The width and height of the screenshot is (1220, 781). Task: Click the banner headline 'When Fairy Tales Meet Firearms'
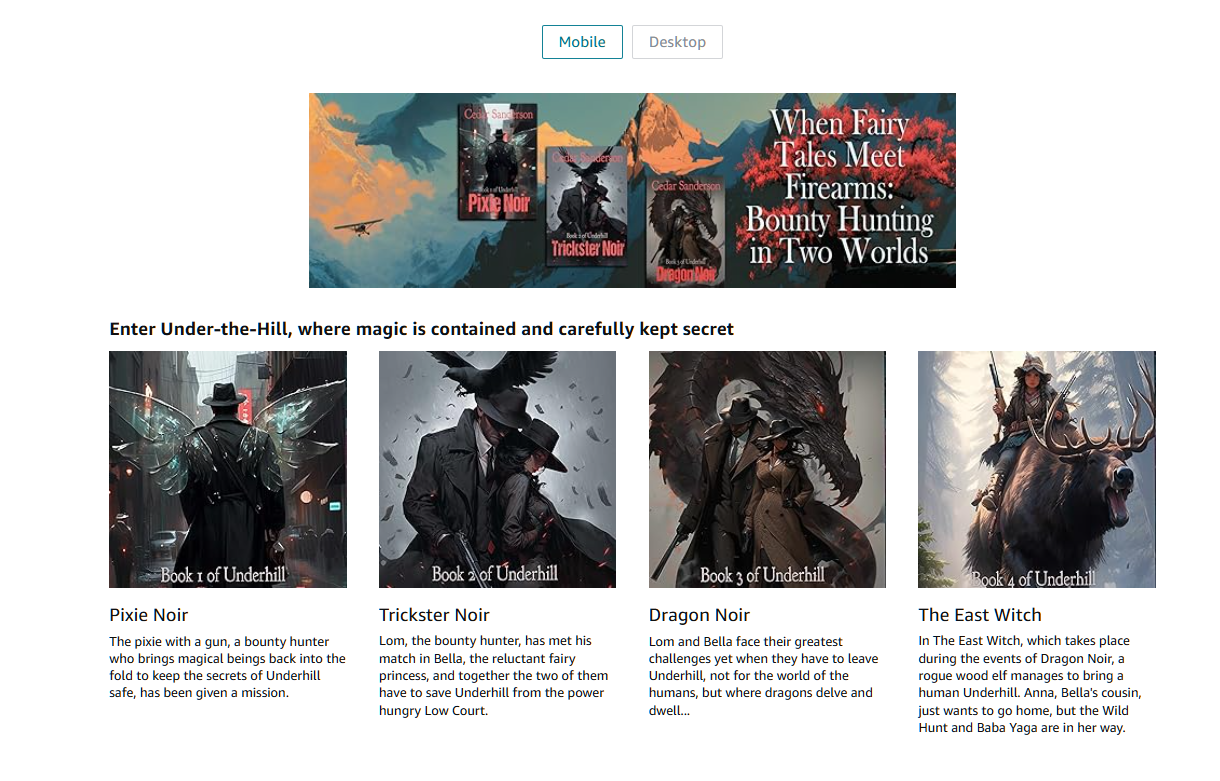point(839,189)
